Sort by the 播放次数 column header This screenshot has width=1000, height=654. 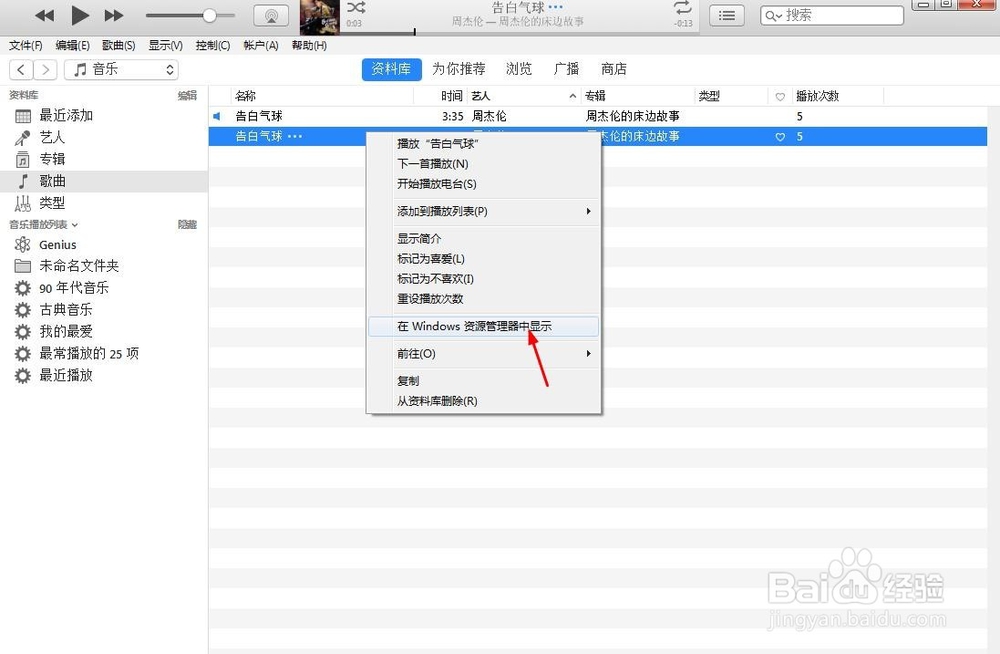[x=837, y=96]
